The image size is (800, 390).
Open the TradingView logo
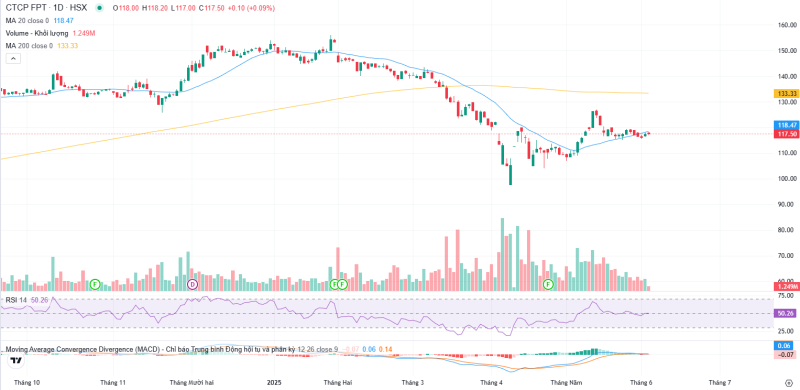(16, 361)
